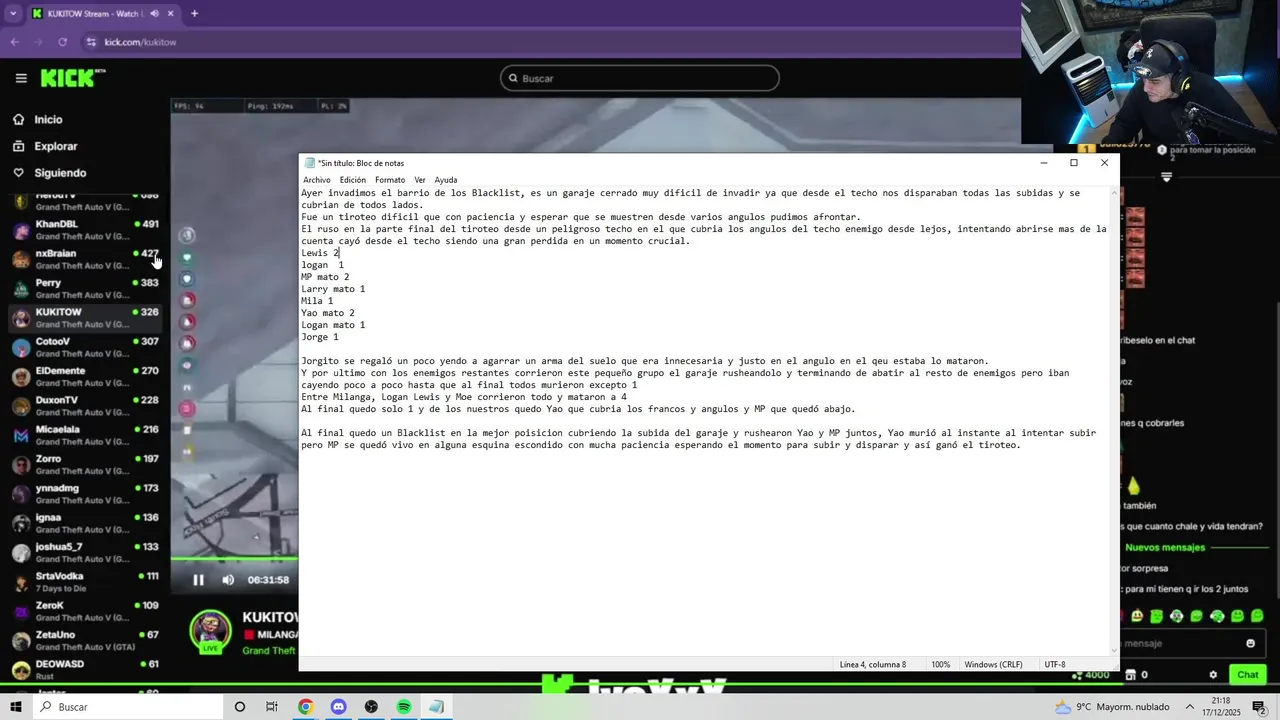Click 'Línea 4, columna 8' status text

[x=873, y=664]
